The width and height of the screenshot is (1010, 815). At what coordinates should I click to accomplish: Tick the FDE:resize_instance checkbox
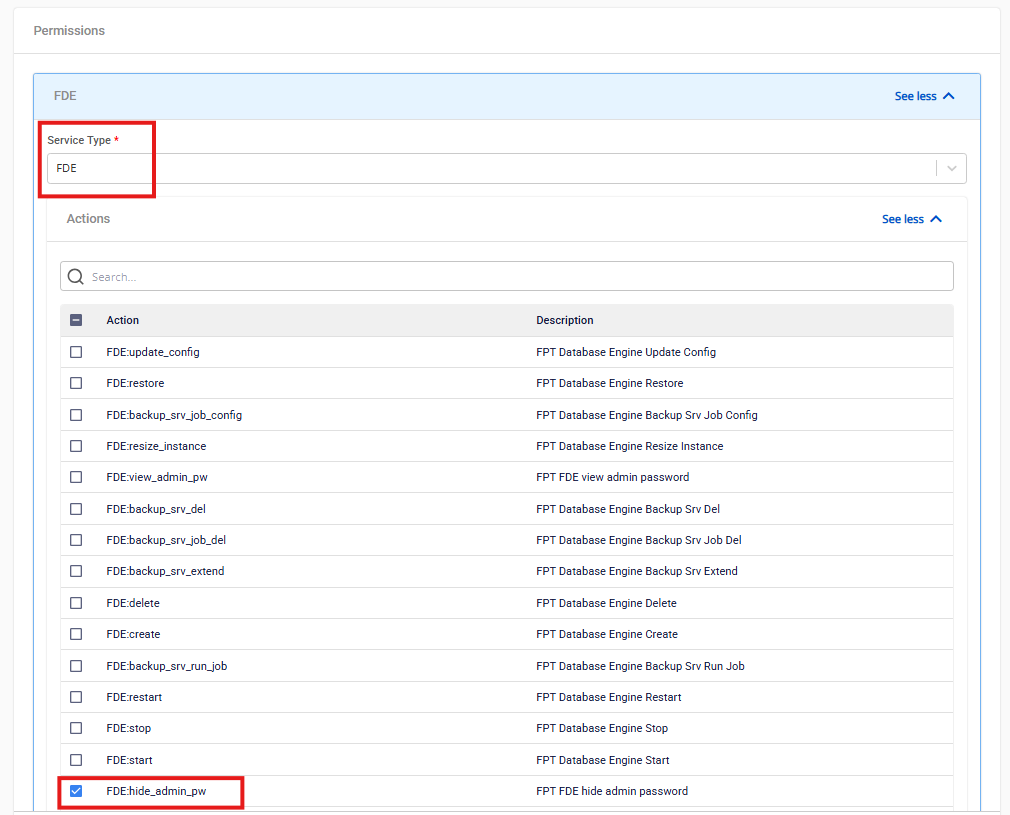(x=76, y=446)
